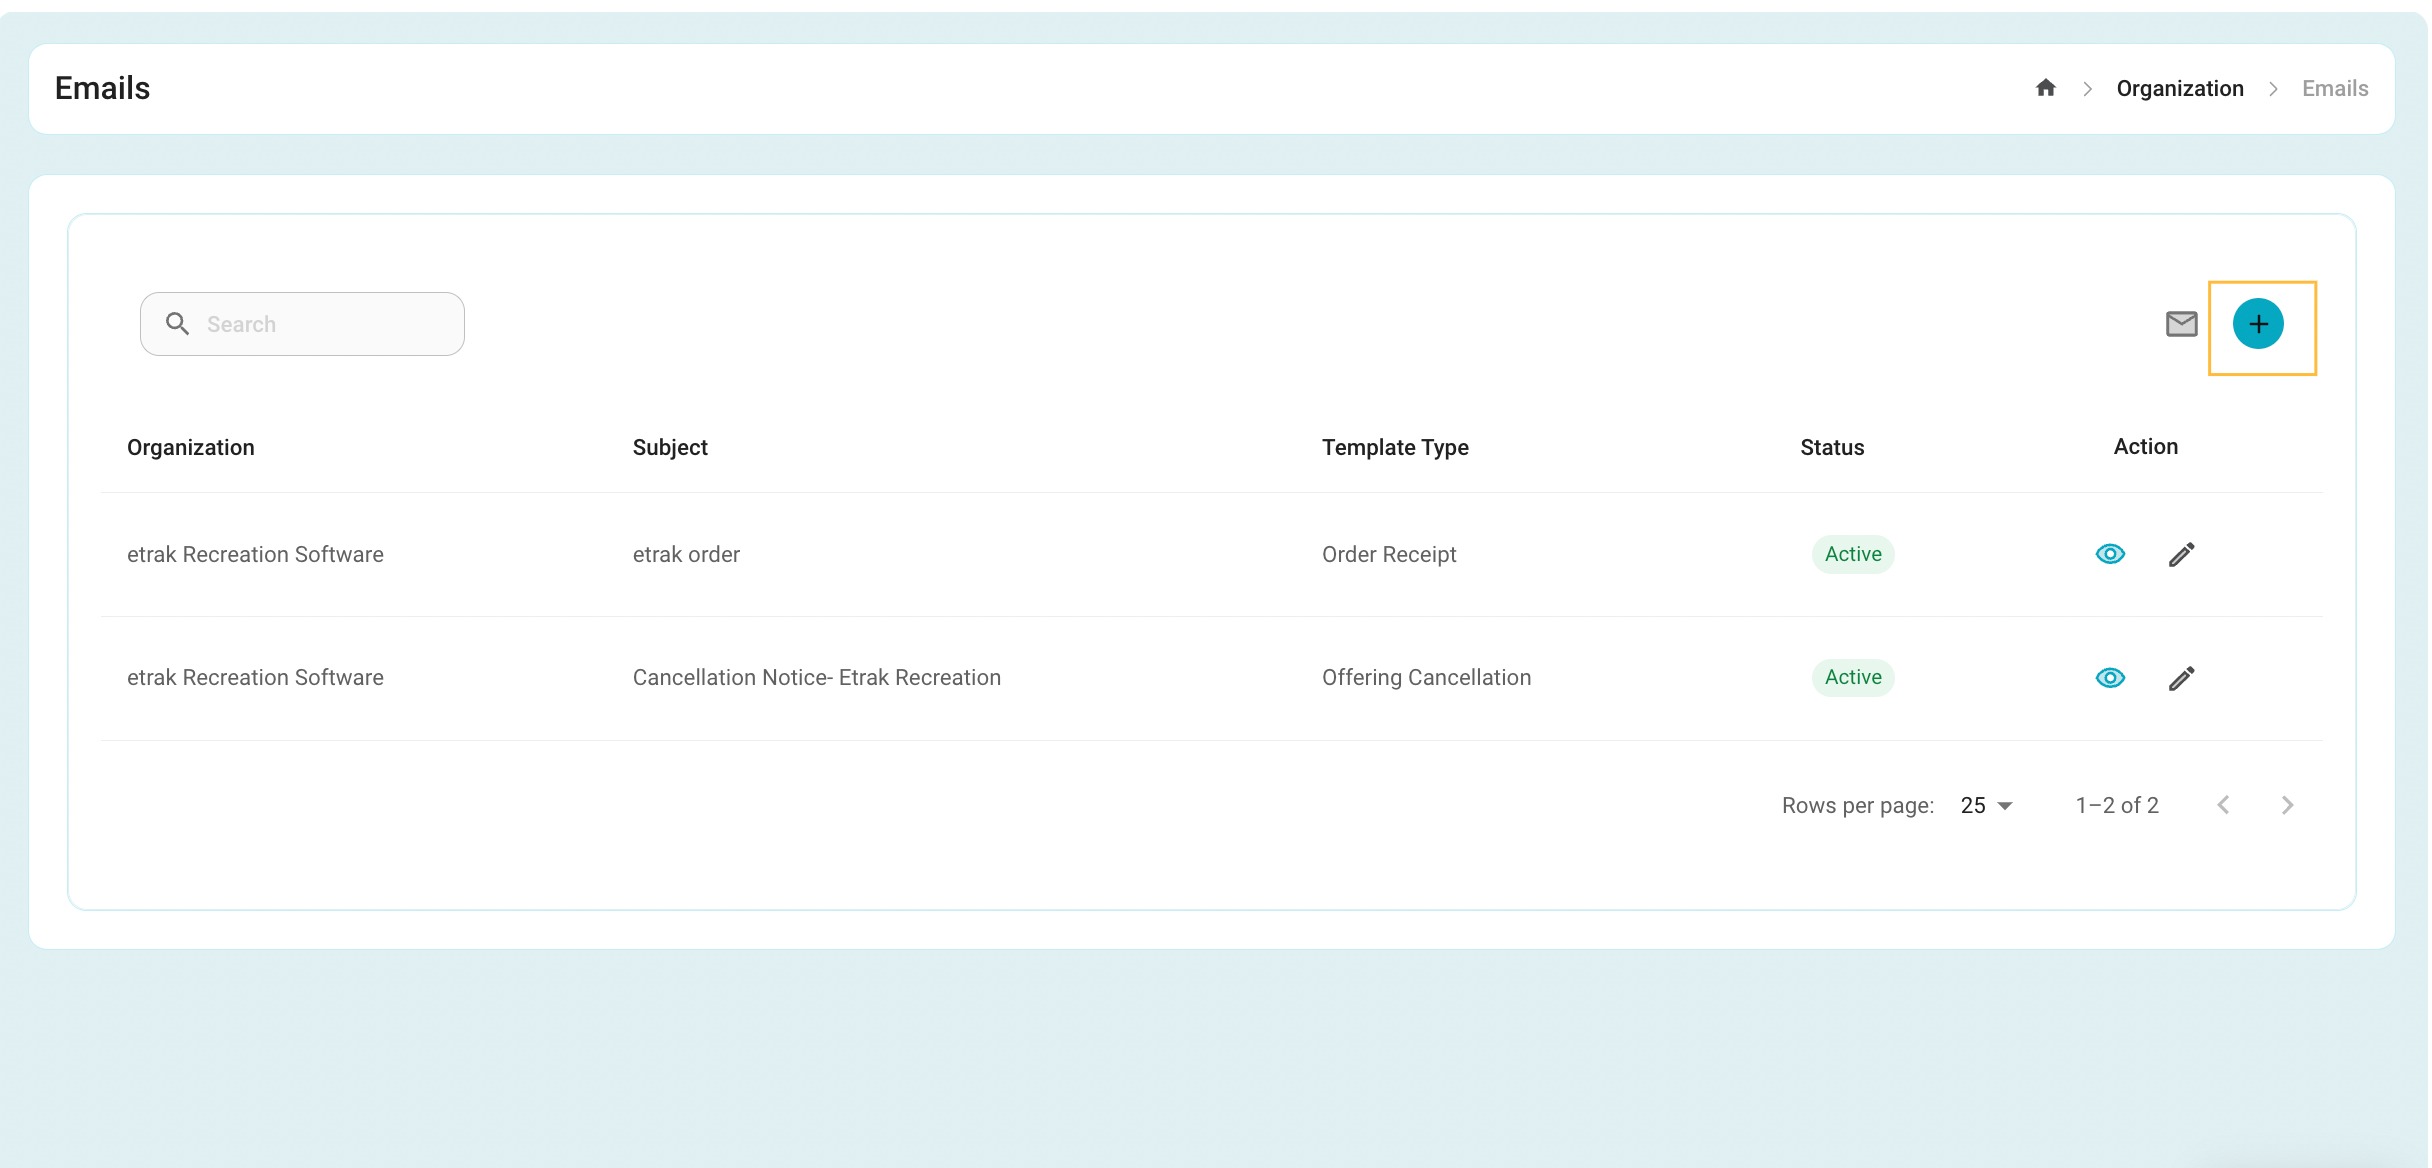The height and width of the screenshot is (1168, 2432).
Task: Select the 'etrak order' subject cell
Action: pyautogui.click(x=686, y=554)
